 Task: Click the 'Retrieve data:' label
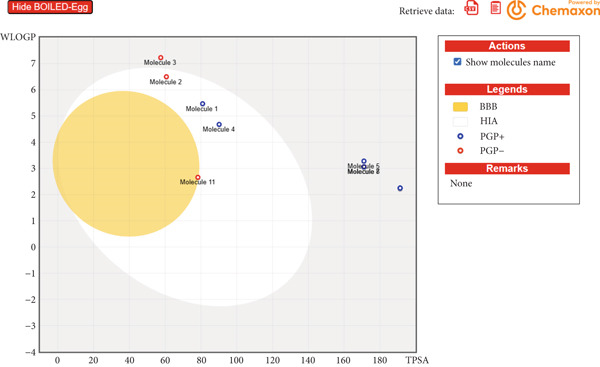point(427,11)
